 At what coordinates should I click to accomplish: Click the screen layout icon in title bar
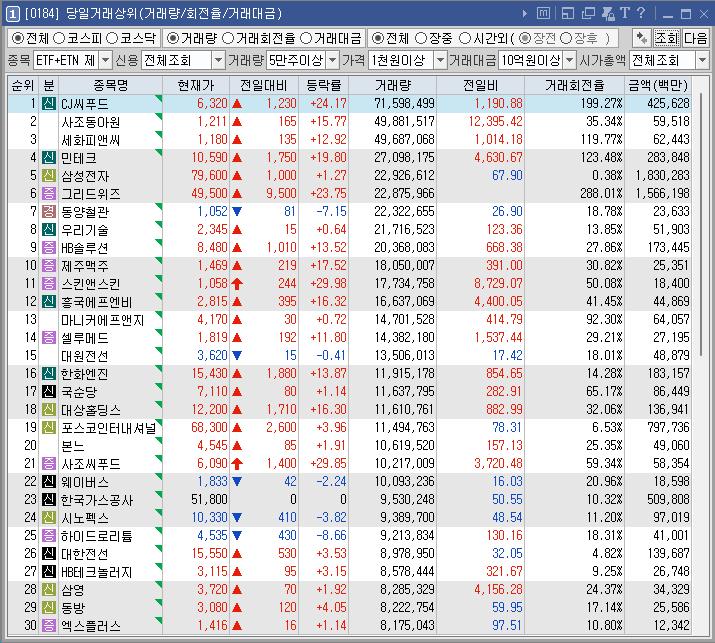tap(568, 14)
